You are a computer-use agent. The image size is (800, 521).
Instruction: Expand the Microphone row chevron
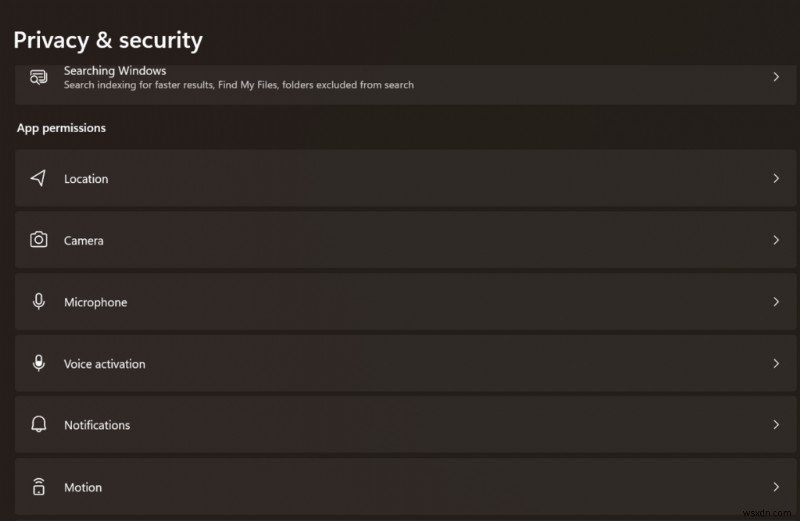coord(776,301)
